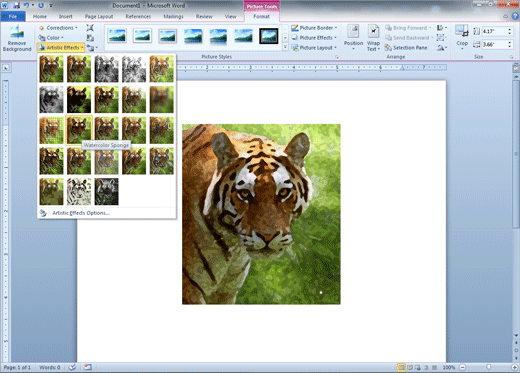This screenshot has width=520, height=373.
Task: Switch to the Home tab
Action: [40, 16]
